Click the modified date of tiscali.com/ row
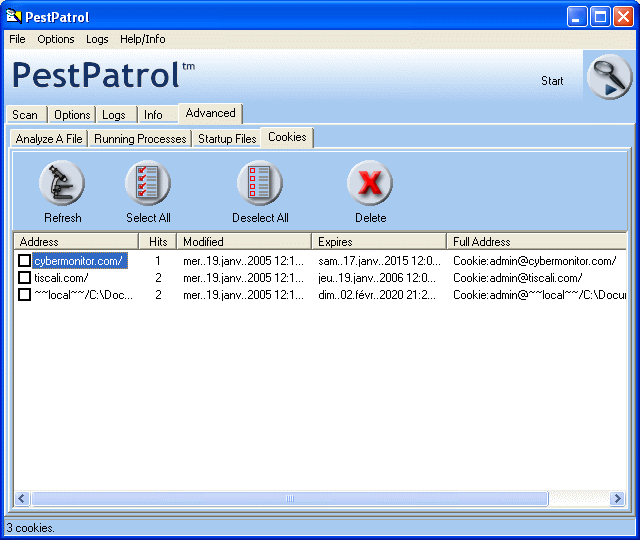This screenshot has height=540, width=640. [x=243, y=278]
